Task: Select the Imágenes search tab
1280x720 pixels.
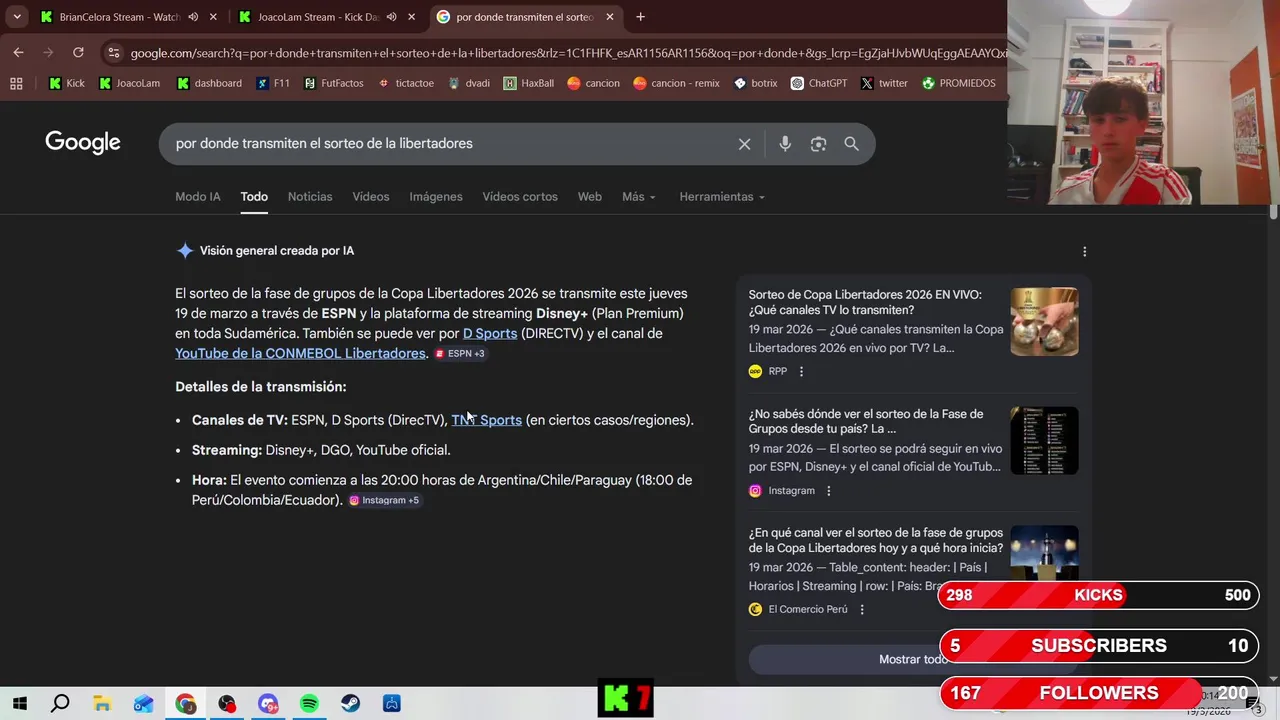Action: 436,197
